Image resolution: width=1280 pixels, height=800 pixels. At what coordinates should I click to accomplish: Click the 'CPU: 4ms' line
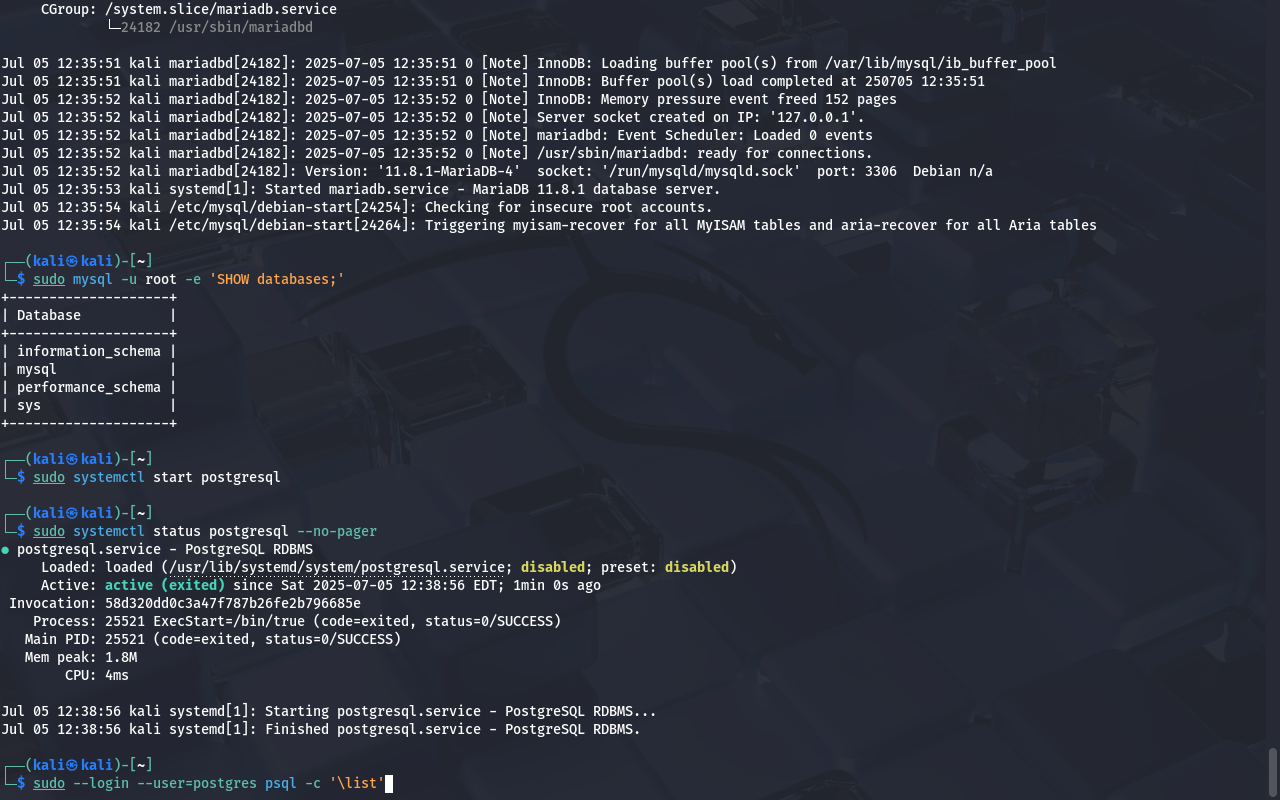tap(97, 675)
